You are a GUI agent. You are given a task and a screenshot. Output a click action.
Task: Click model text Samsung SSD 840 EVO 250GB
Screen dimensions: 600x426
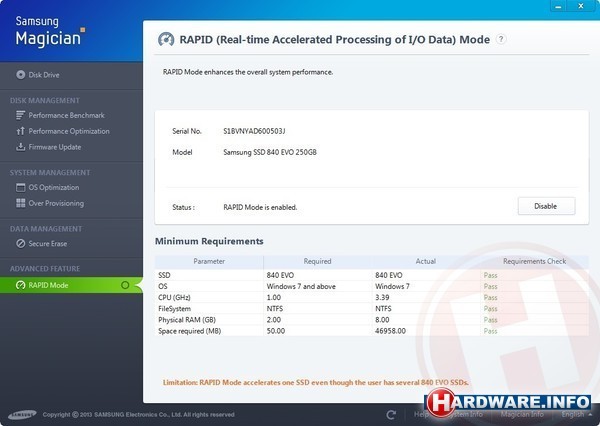click(270, 152)
